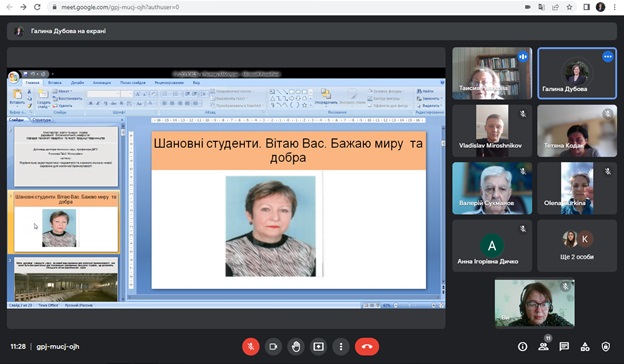Expand the 'Ще 2 особи' participants tile

coord(577,246)
